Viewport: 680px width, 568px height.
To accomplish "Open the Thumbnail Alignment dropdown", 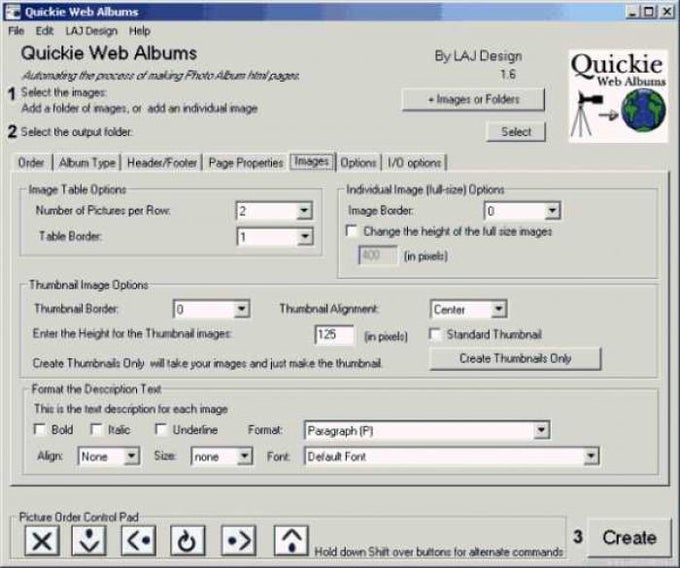I will 499,309.
